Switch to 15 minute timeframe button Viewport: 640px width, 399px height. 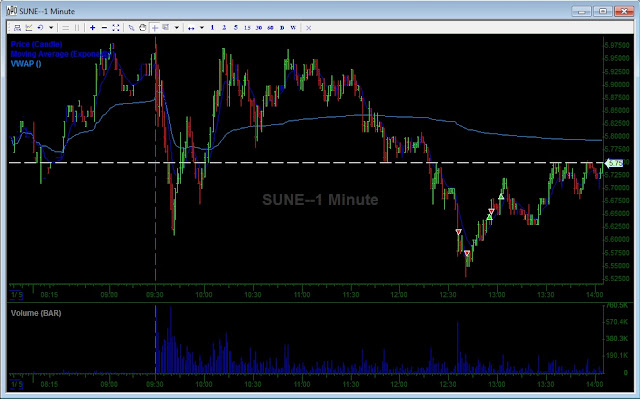pyautogui.click(x=247, y=28)
